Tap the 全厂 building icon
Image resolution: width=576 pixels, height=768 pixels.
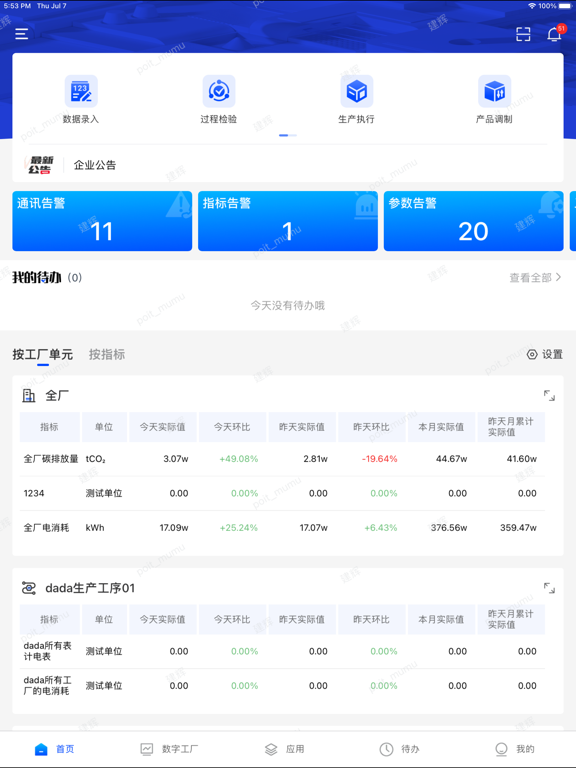tap(29, 395)
